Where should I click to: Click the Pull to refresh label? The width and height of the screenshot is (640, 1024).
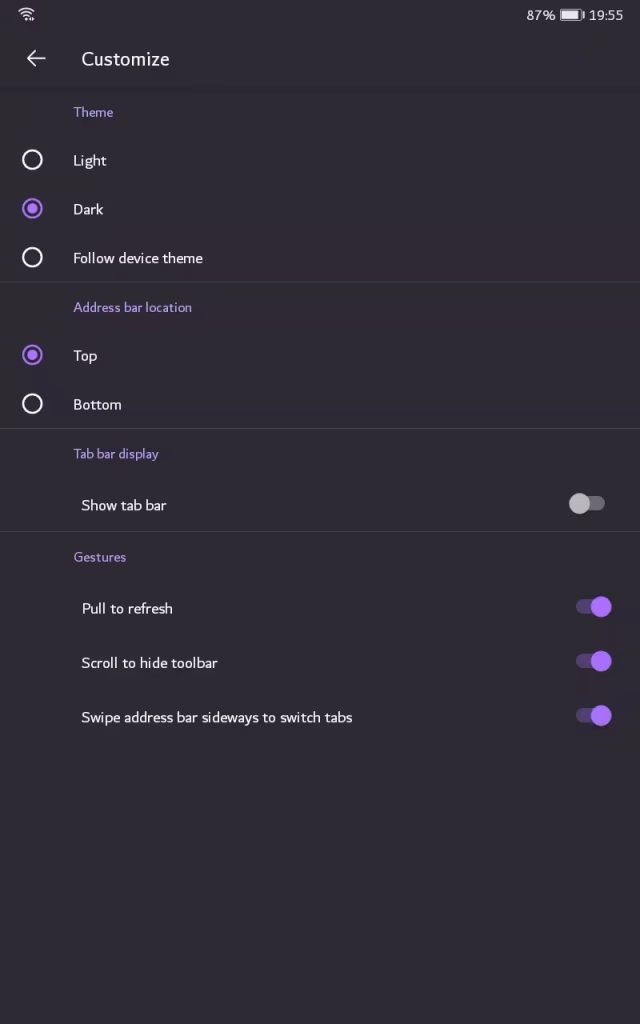(127, 607)
